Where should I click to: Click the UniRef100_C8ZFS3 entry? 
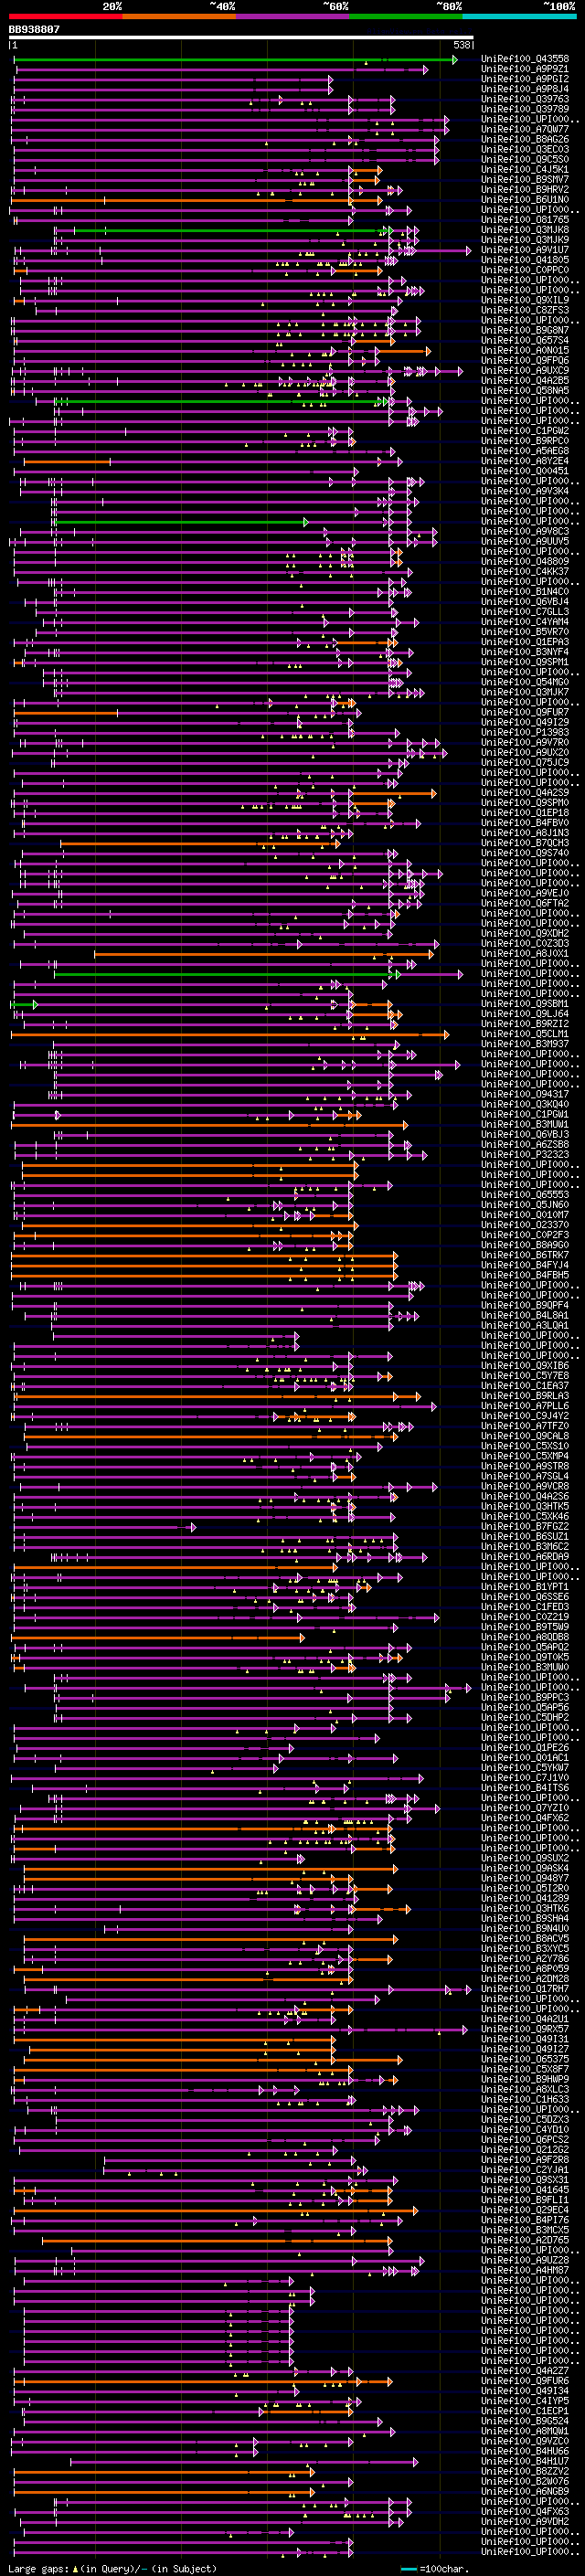point(525,310)
